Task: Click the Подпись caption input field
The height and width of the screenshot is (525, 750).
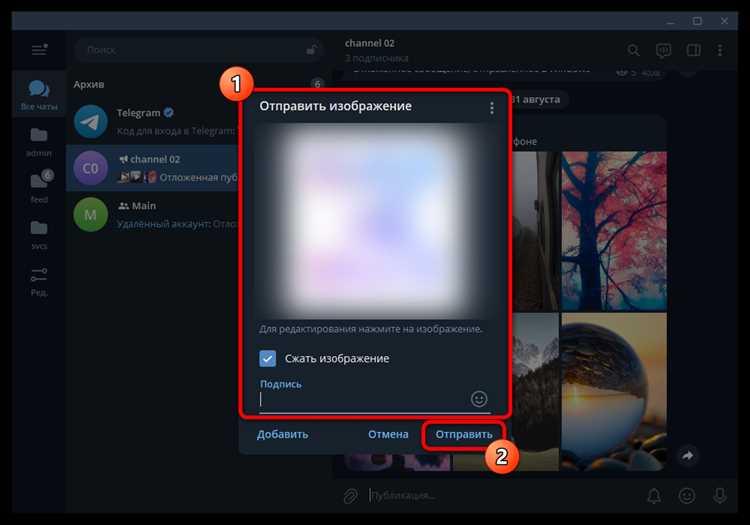Action: click(x=364, y=399)
